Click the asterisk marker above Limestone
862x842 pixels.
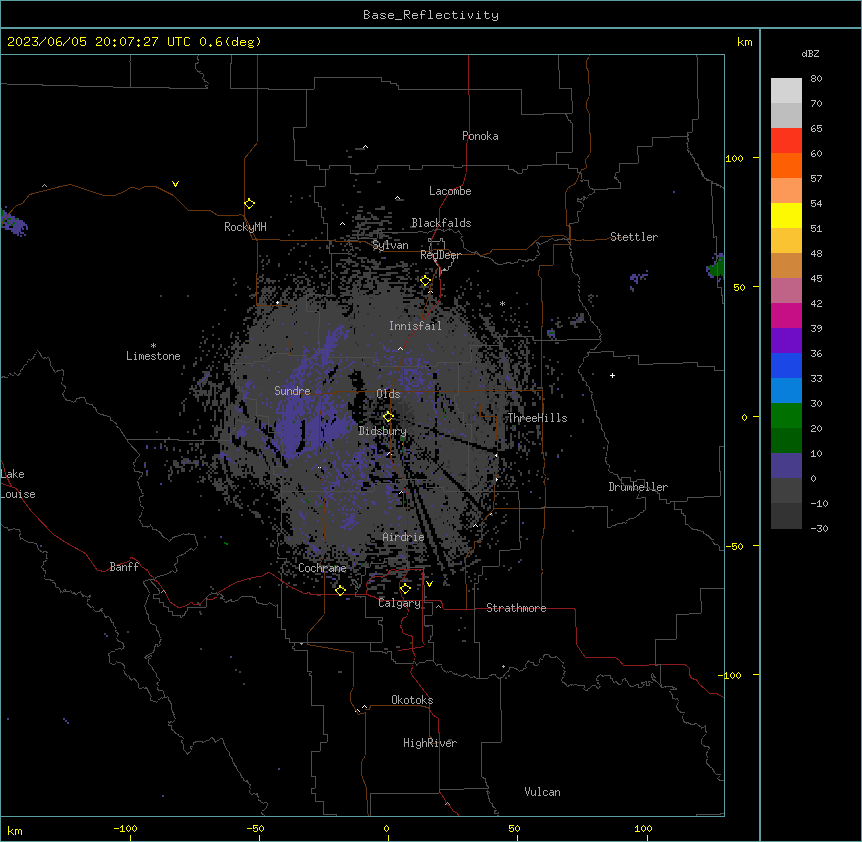point(153,346)
